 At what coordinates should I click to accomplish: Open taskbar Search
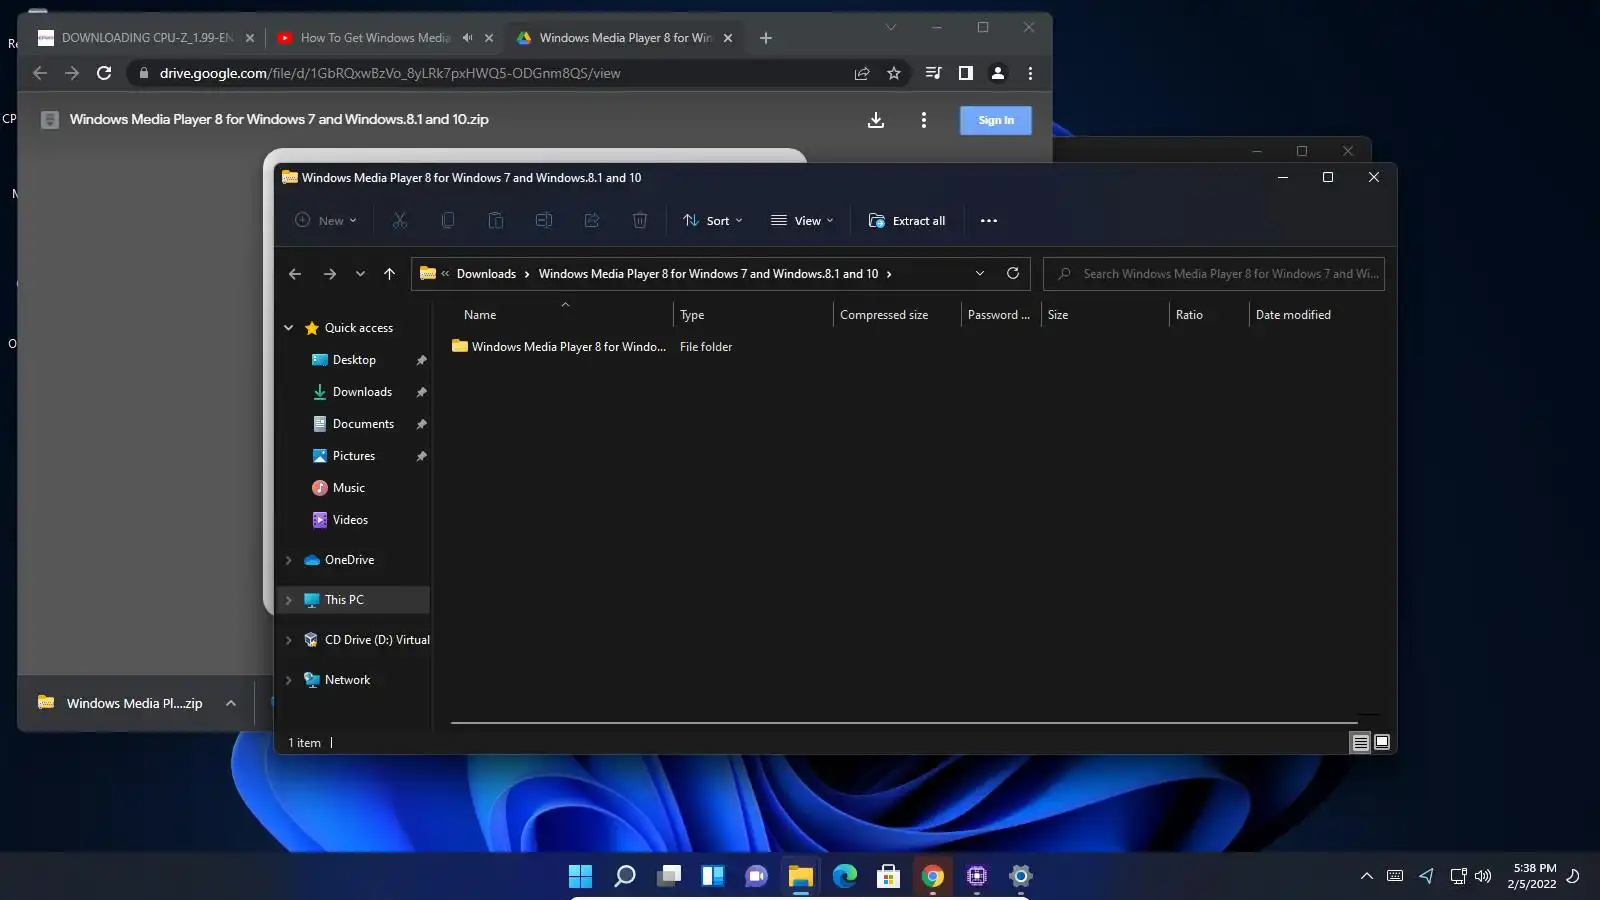pyautogui.click(x=625, y=876)
